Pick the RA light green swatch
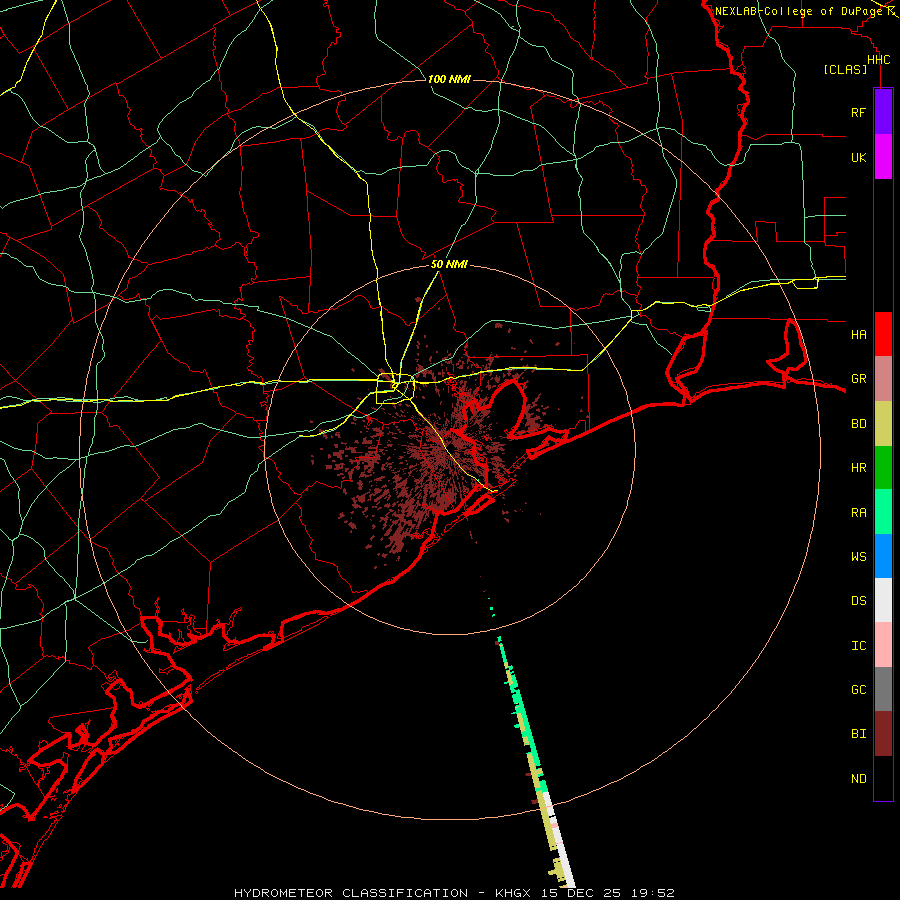This screenshot has height=900, width=900. (x=883, y=512)
